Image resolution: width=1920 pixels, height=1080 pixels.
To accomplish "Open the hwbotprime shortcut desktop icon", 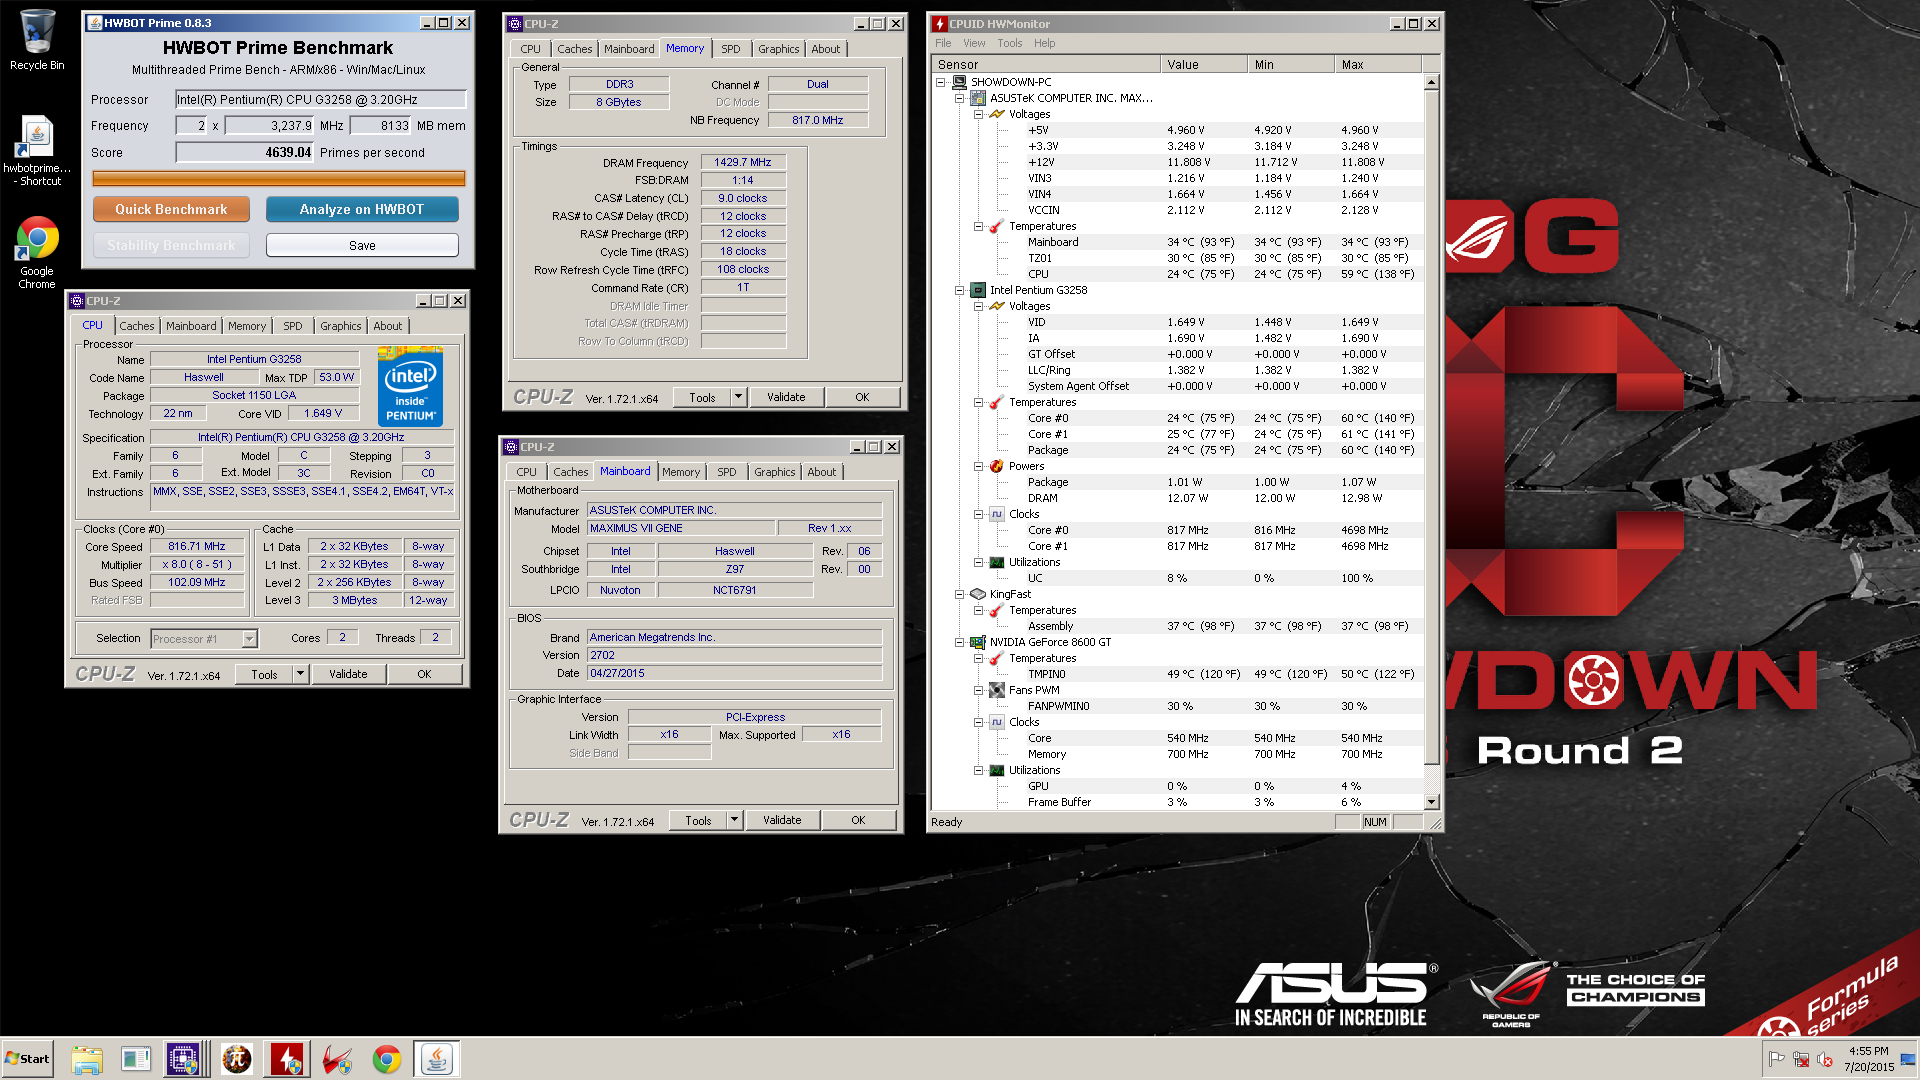I will click(37, 150).
